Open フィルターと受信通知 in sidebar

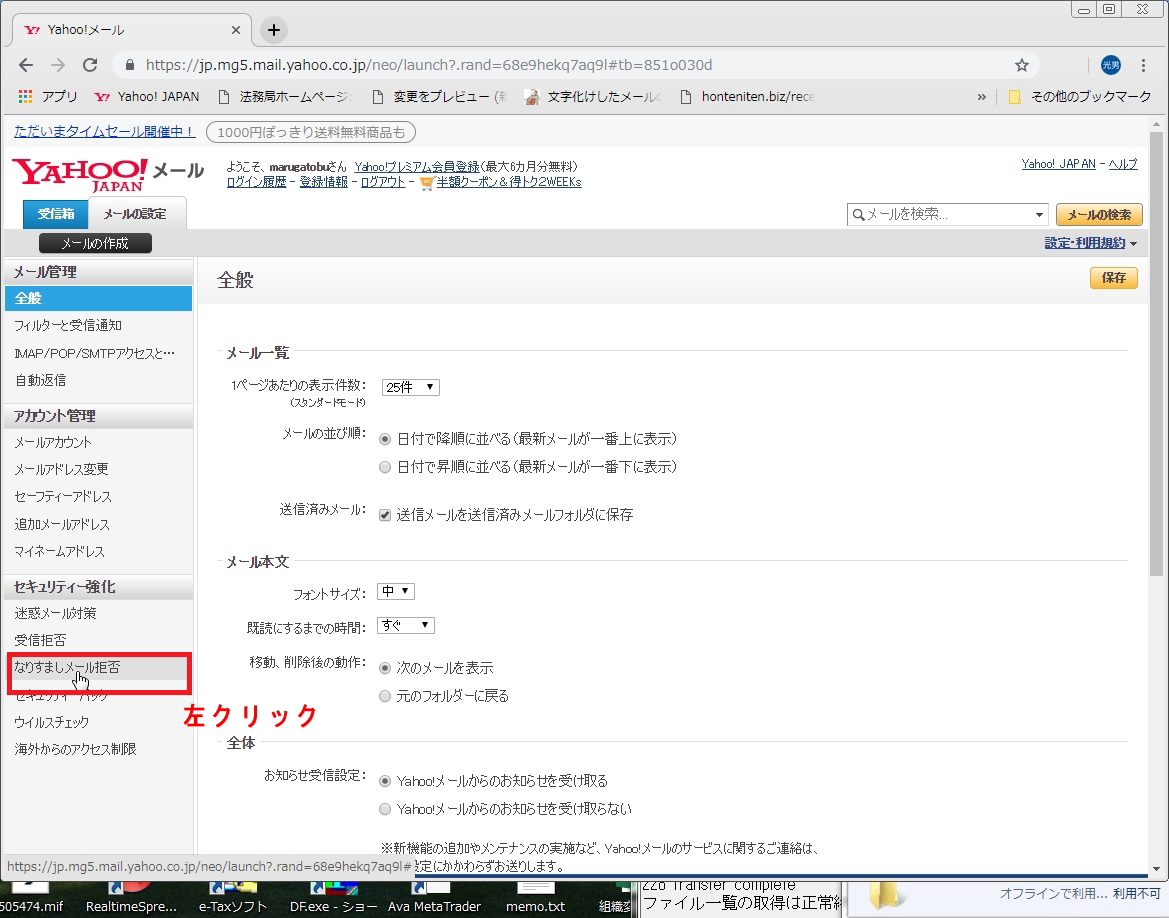tap(68, 326)
